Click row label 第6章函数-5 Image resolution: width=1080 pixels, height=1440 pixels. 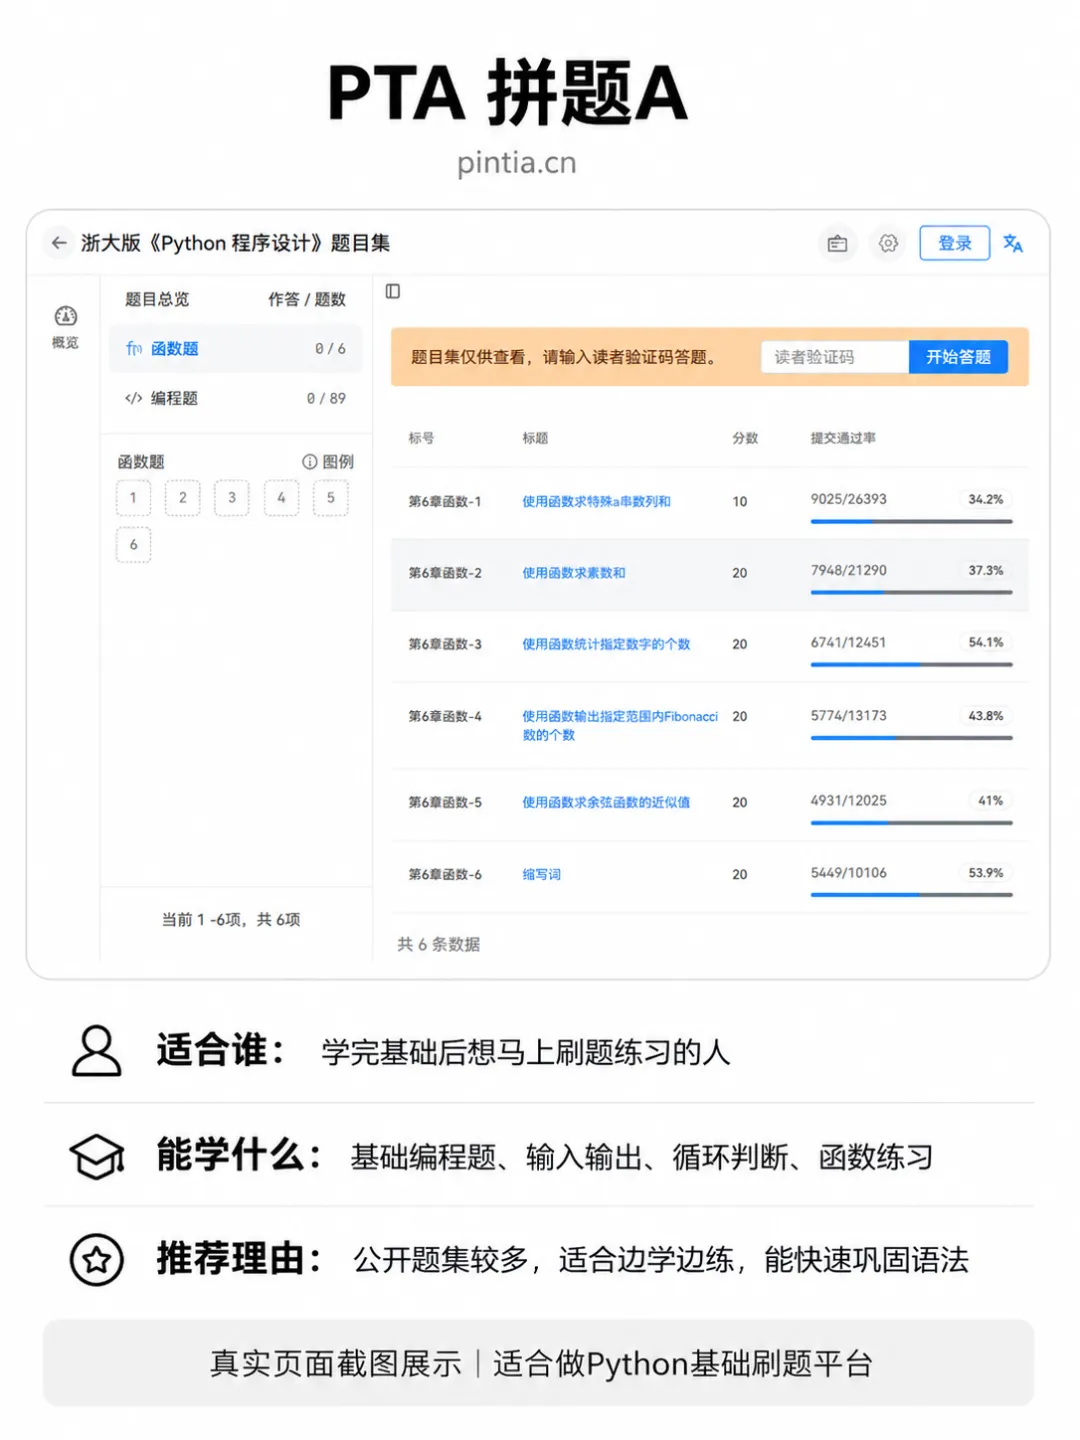[445, 802]
